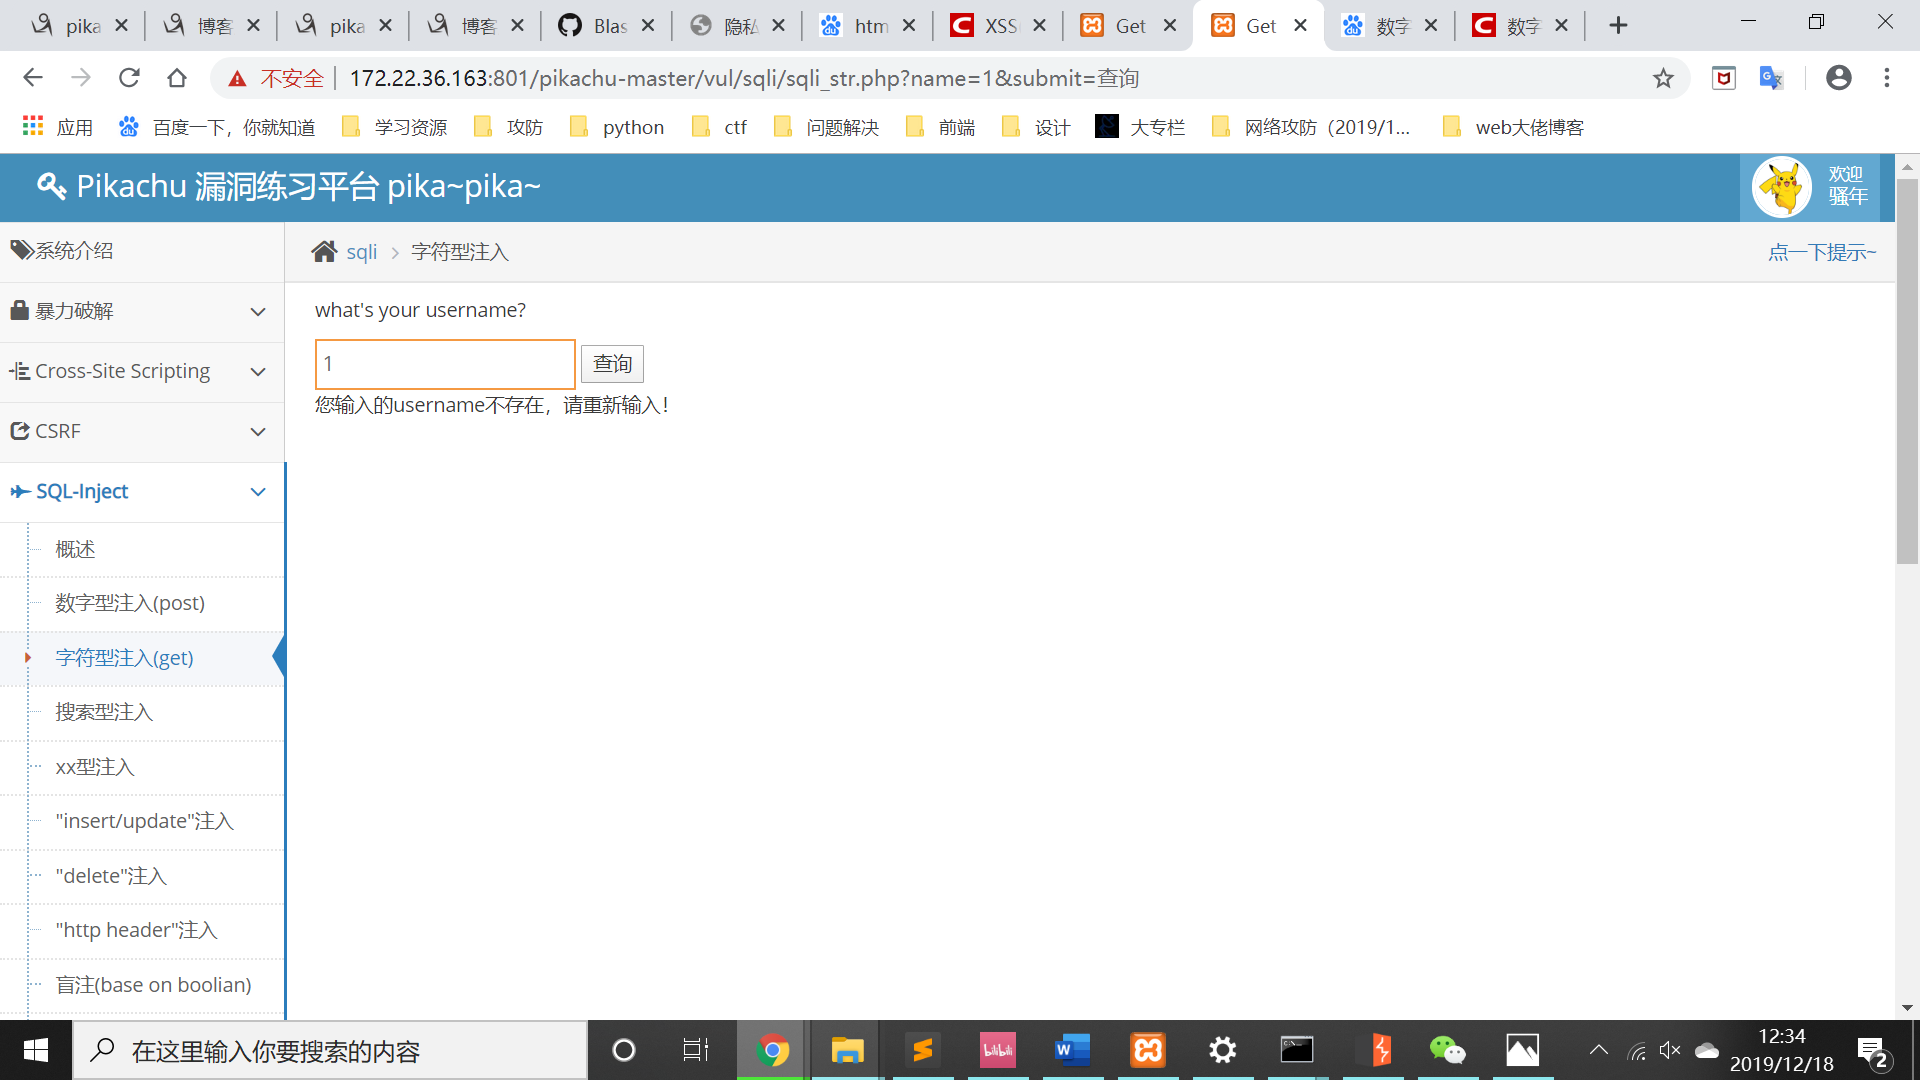Image resolution: width=1920 pixels, height=1080 pixels.
Task: Open new browser tab
Action: (1618, 25)
